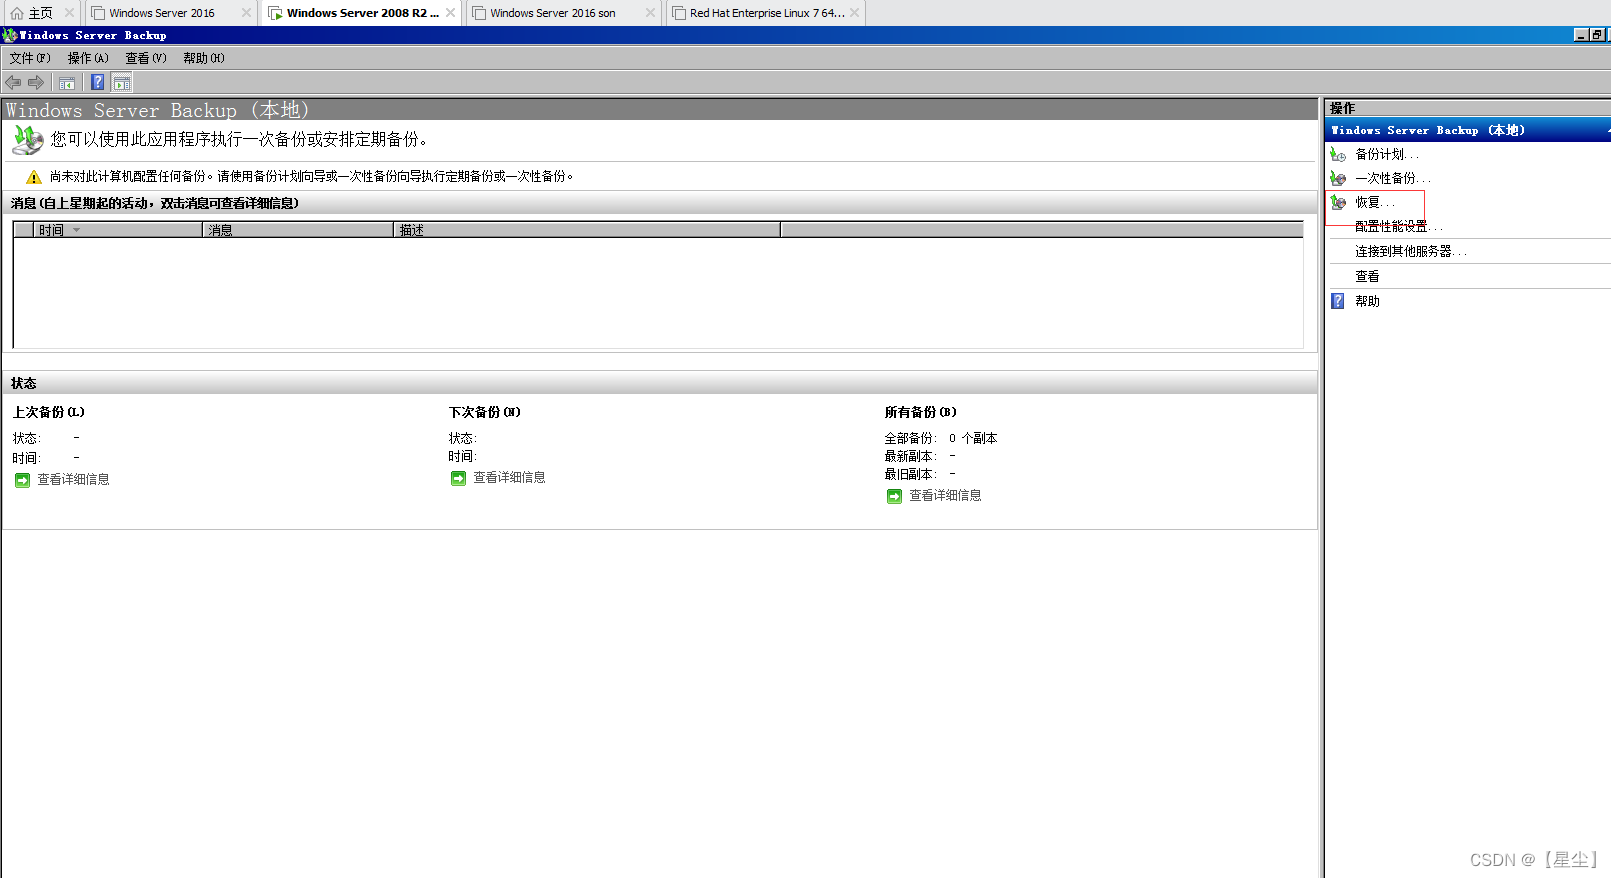Open the 查看(V) menu
The height and width of the screenshot is (878, 1611).
(x=146, y=58)
